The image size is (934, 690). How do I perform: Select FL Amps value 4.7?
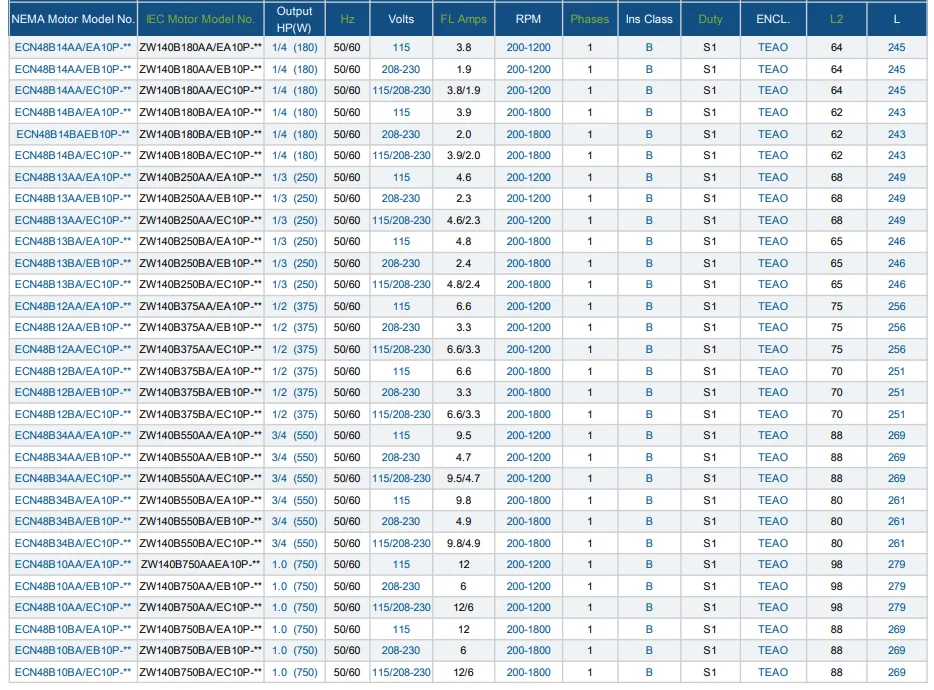pos(463,457)
